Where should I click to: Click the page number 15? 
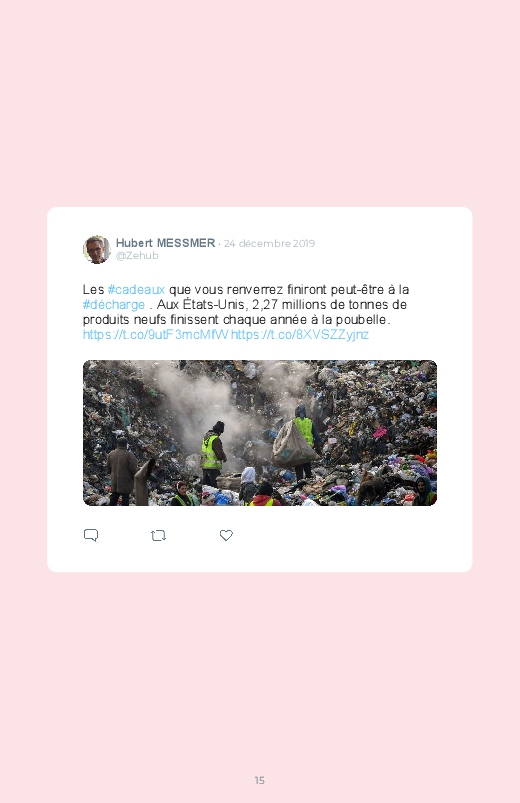(x=260, y=780)
